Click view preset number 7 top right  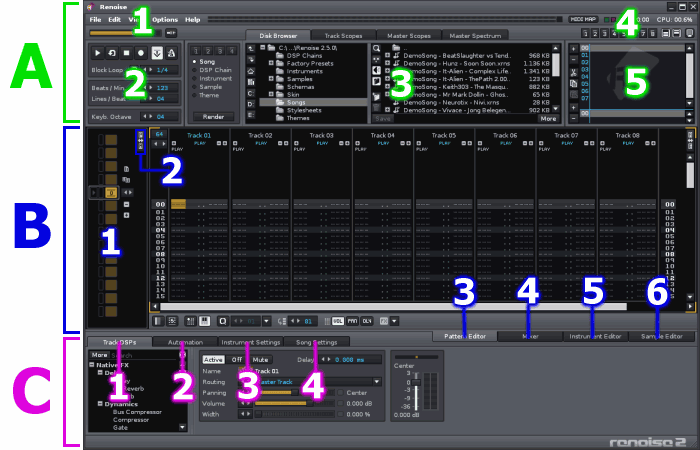(643, 33)
